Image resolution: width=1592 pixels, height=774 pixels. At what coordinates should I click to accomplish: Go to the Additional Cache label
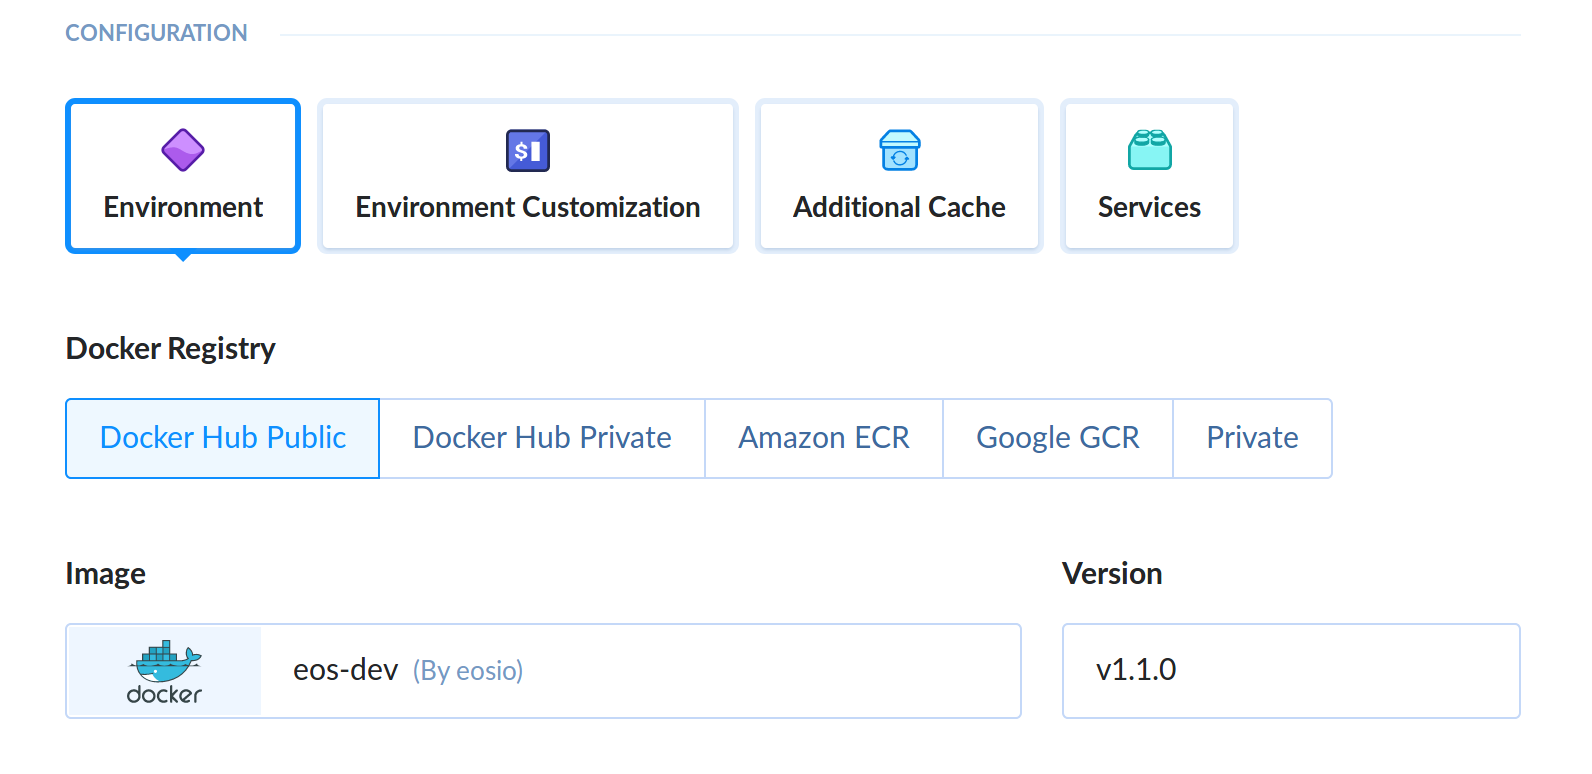(900, 207)
